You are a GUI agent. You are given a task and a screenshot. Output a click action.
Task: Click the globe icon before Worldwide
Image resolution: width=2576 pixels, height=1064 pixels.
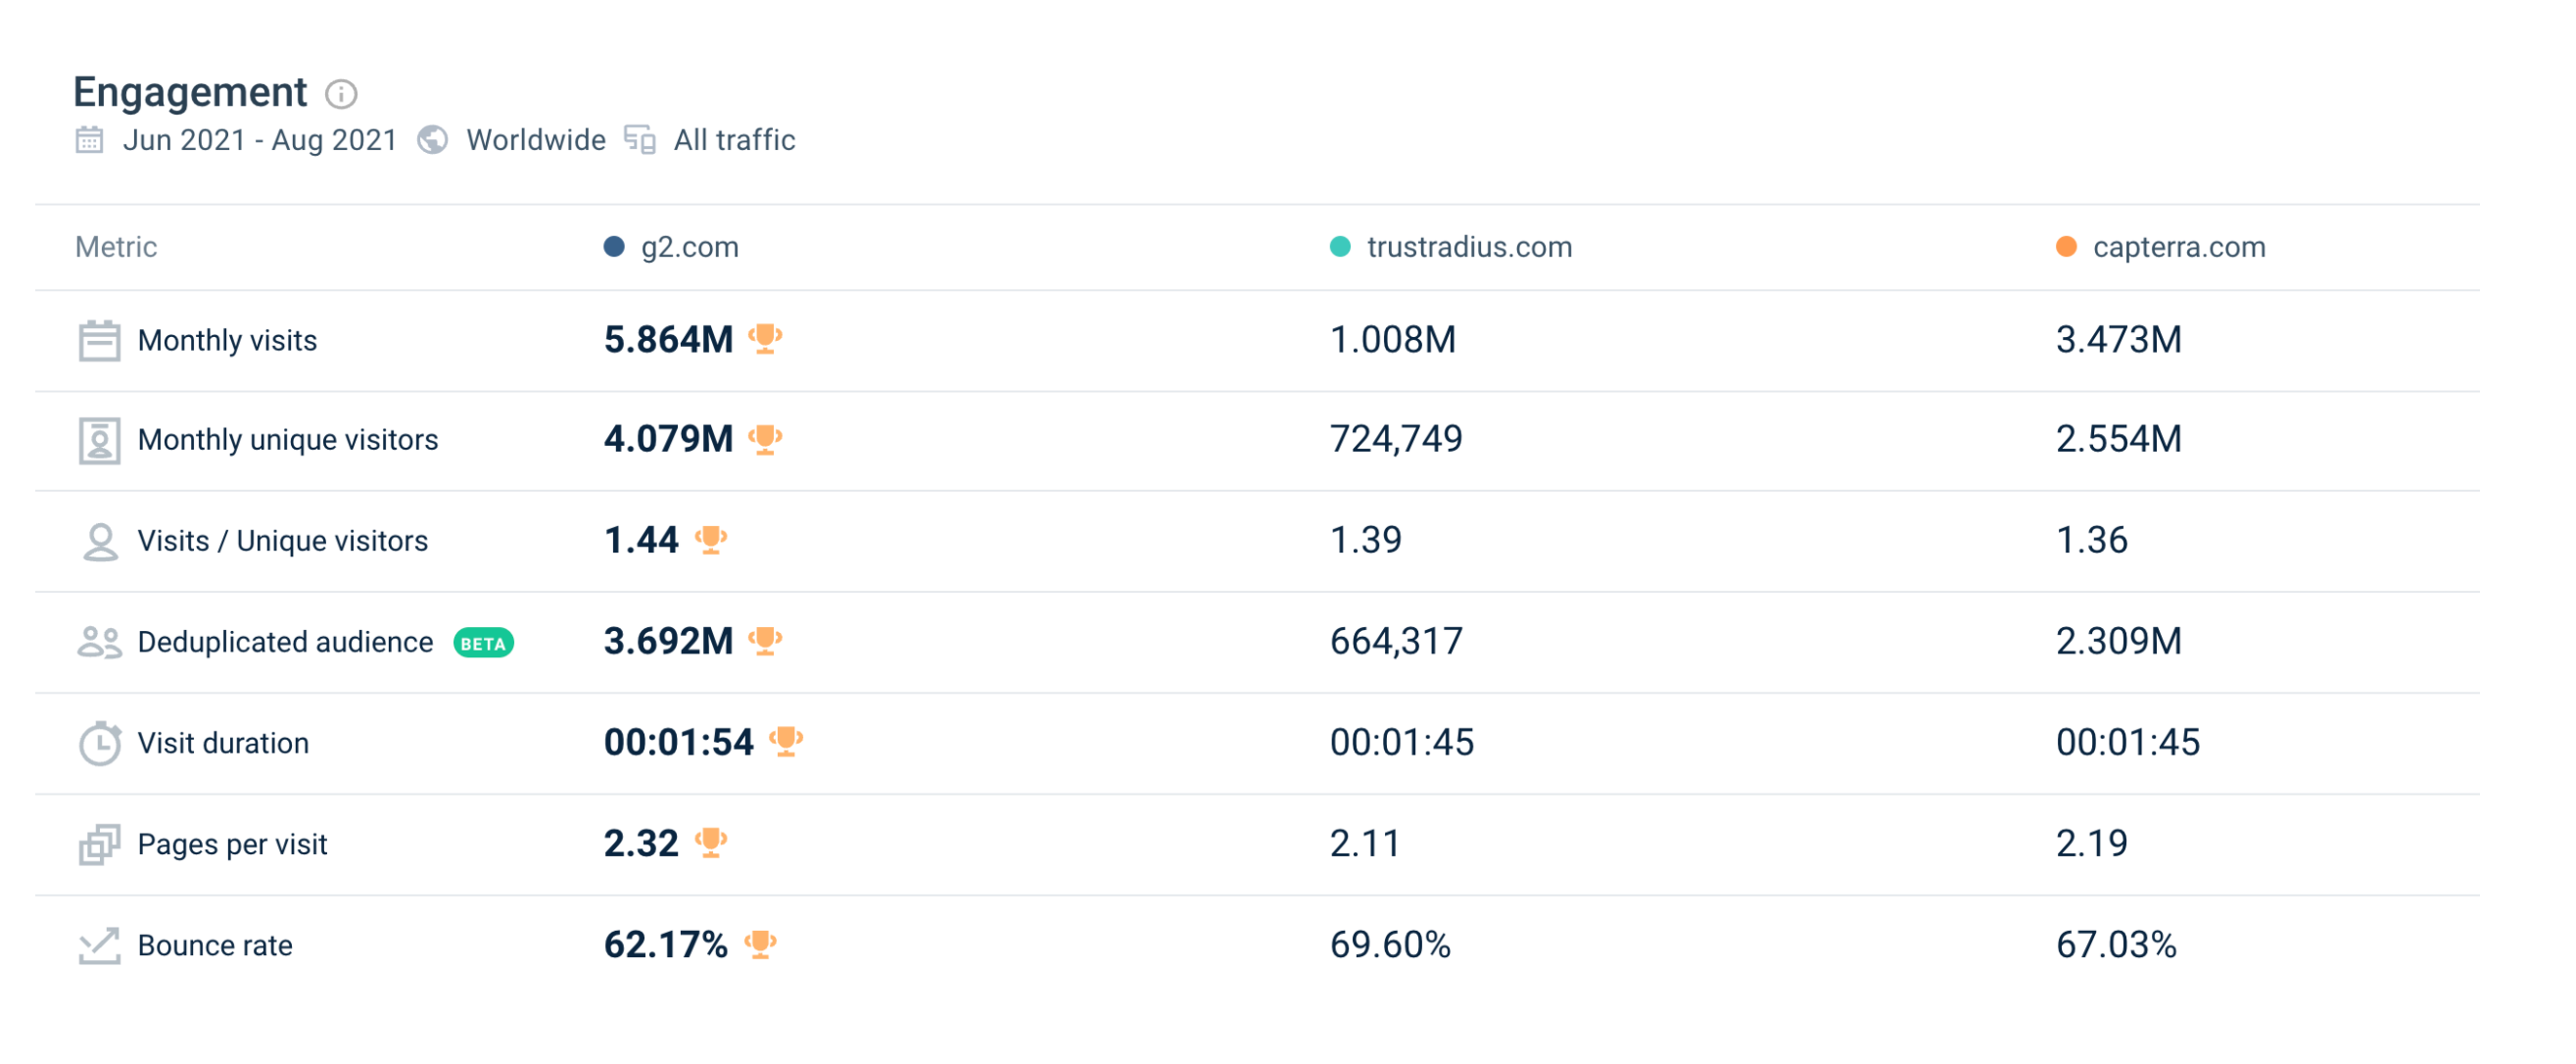coord(432,140)
